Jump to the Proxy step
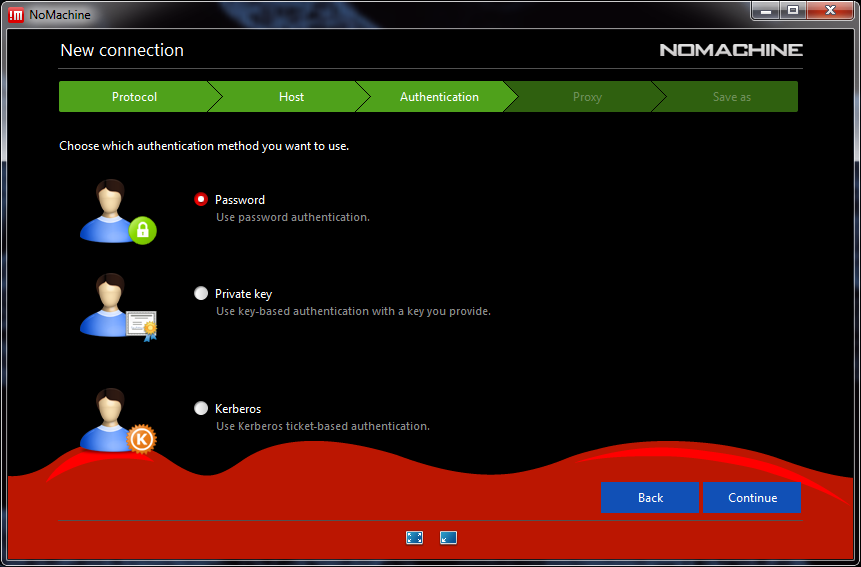The image size is (861, 567). 587,97
